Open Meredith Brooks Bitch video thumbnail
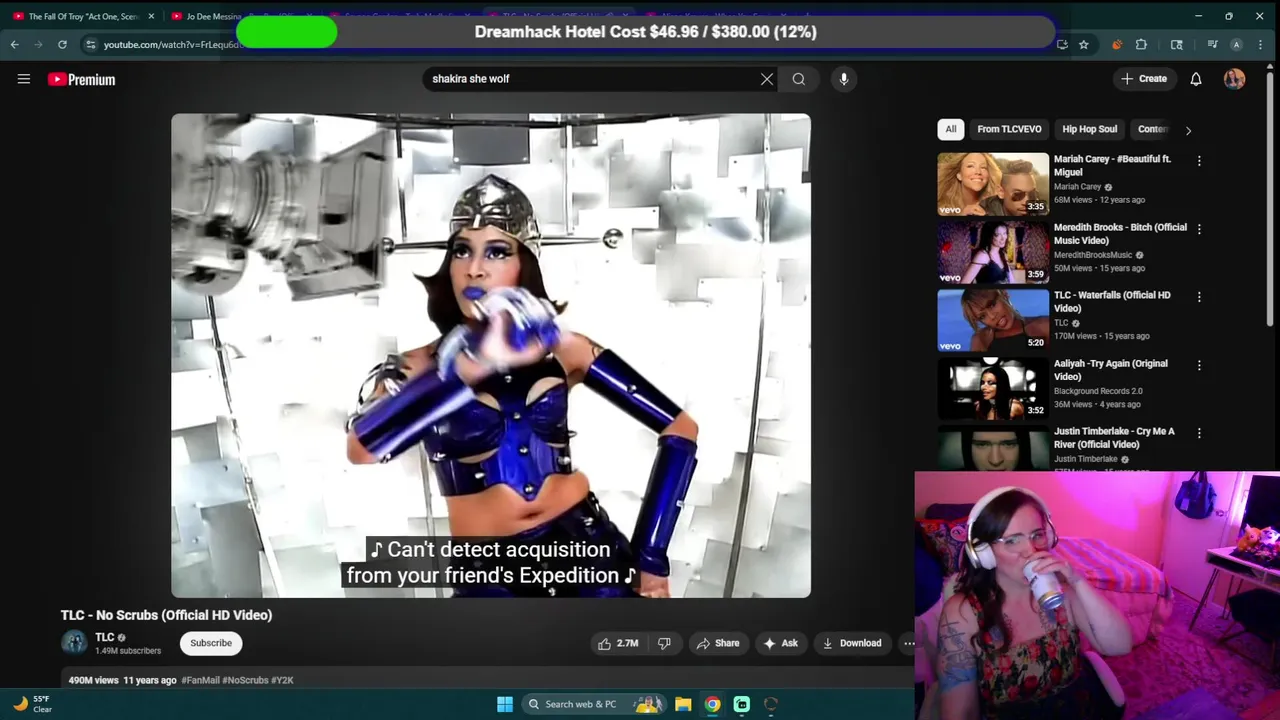The width and height of the screenshot is (1280, 720). 993,252
